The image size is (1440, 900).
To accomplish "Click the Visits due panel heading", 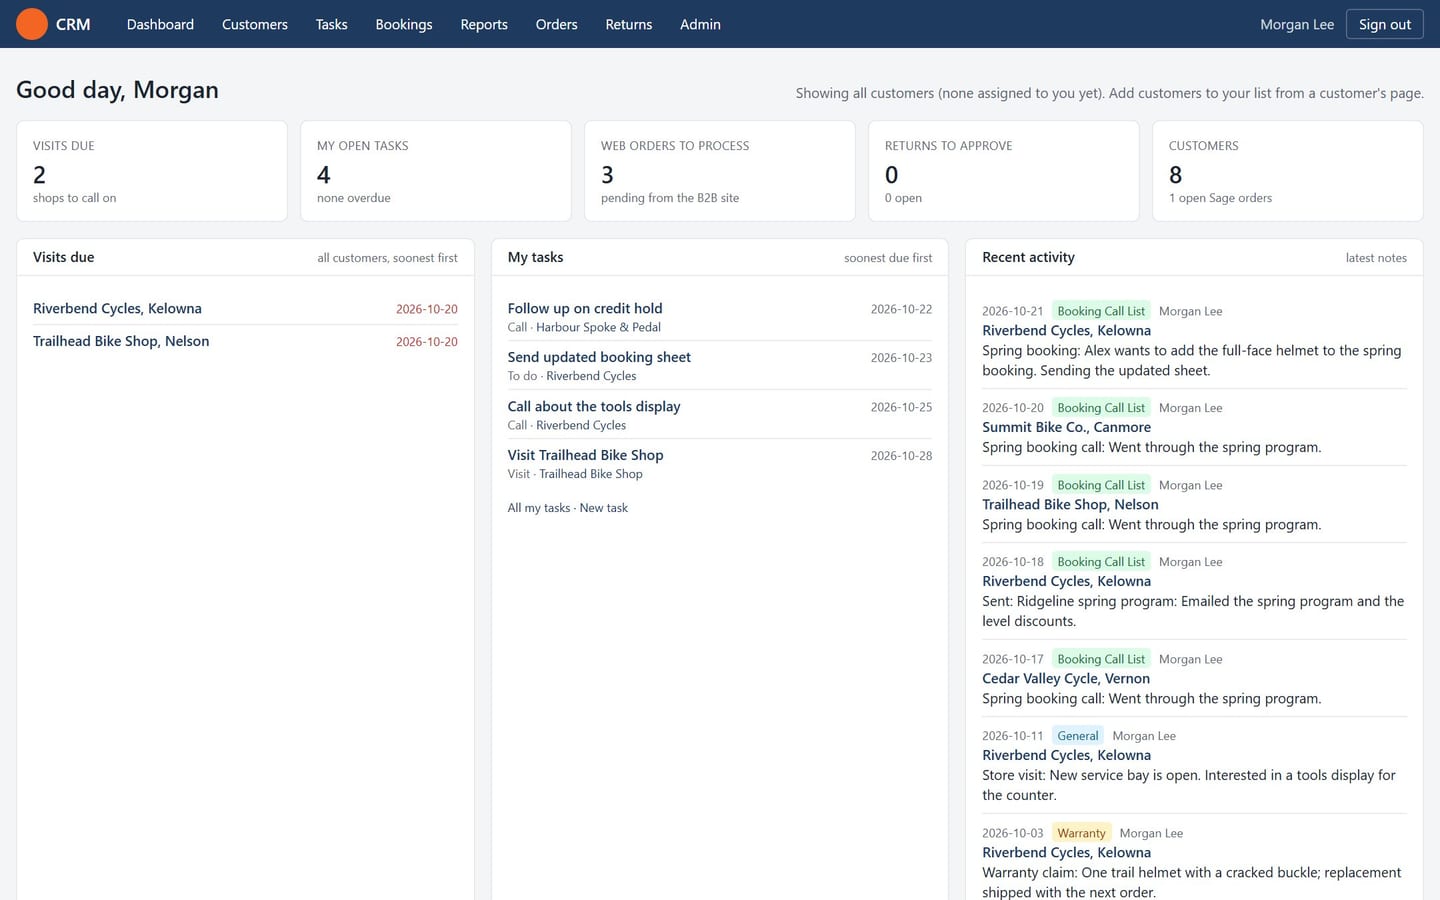I will 64,257.
